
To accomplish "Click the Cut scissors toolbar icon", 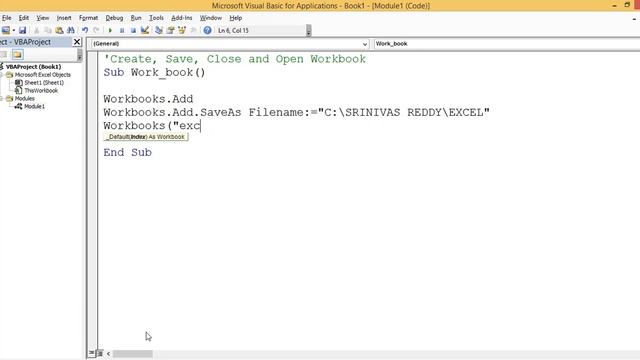I will 36,30.
